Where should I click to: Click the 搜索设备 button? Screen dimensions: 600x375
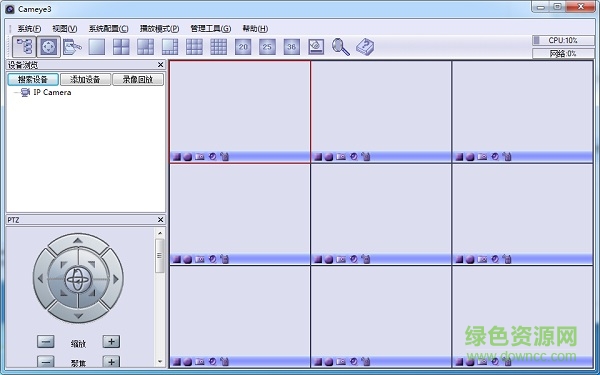[x=33, y=79]
